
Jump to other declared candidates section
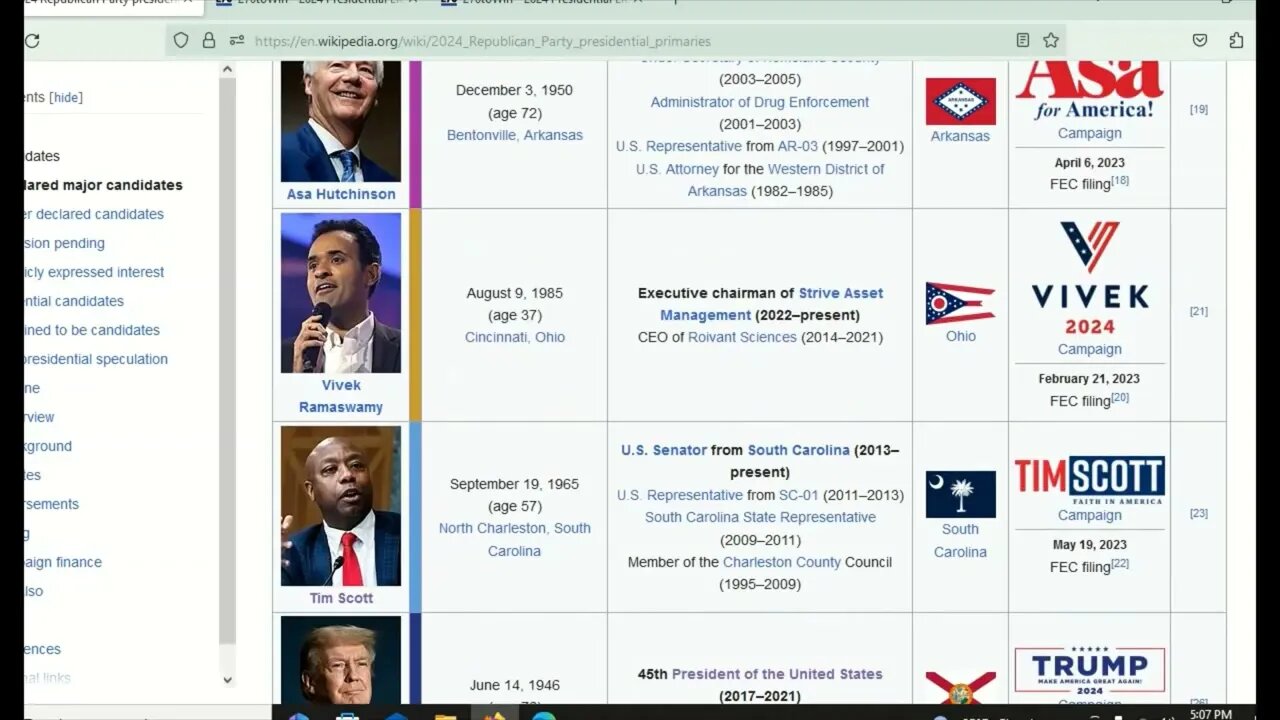[x=94, y=214]
